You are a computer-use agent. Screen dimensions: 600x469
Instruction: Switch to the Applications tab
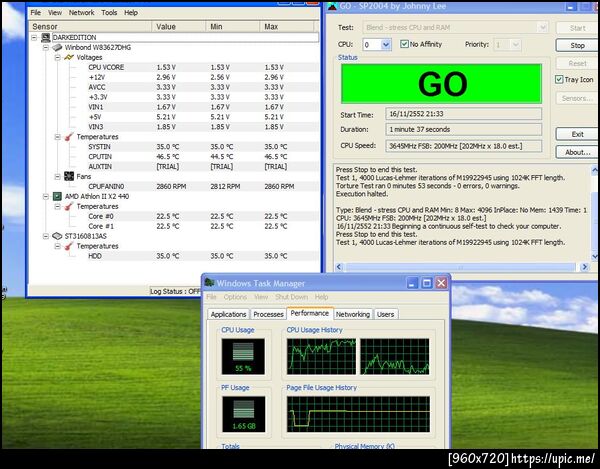coord(228,314)
